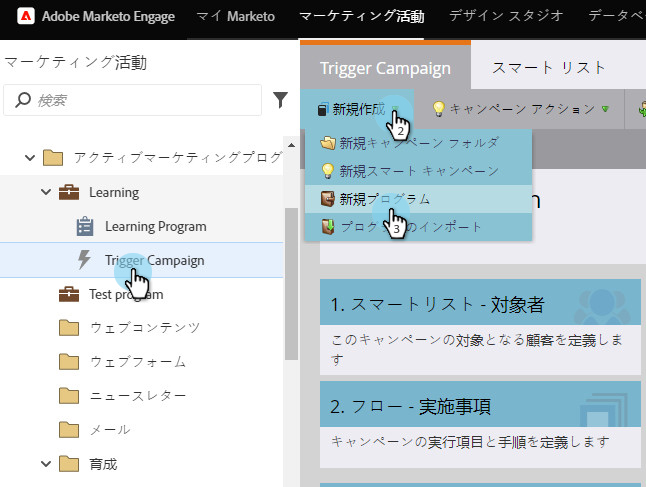Click the tree panel vertical scrollbar thumb

click(291, 283)
